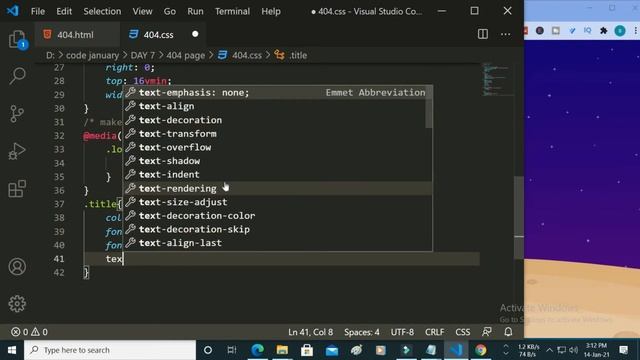
Task: Open the Manage gear icon
Action: pos(17,304)
